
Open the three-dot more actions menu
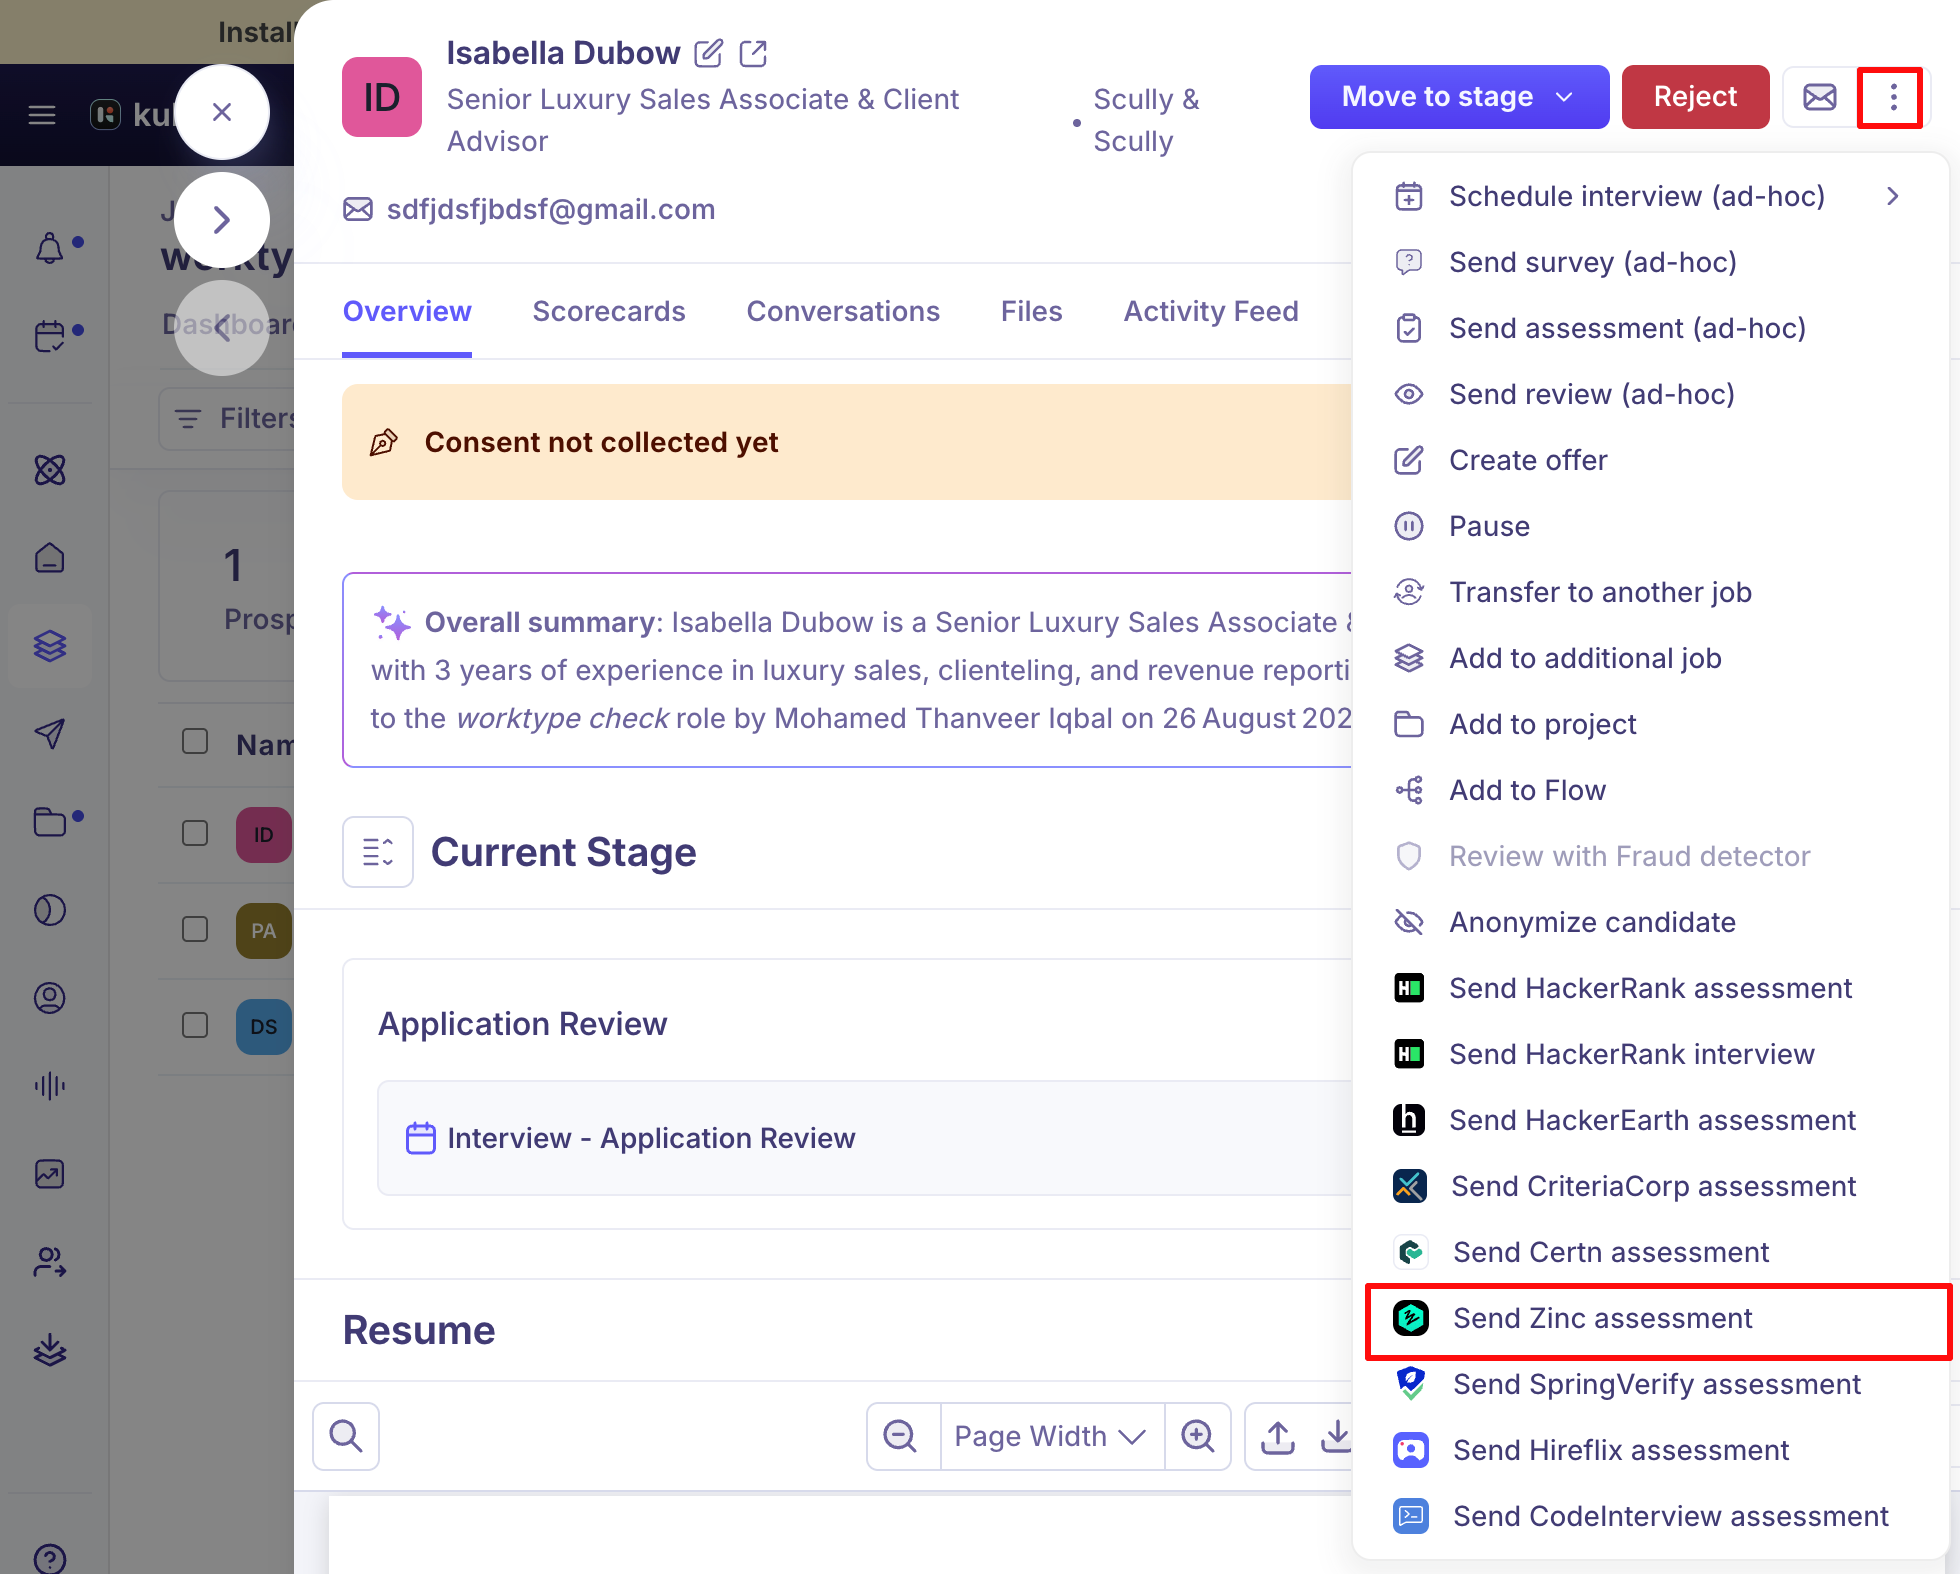[x=1892, y=97]
